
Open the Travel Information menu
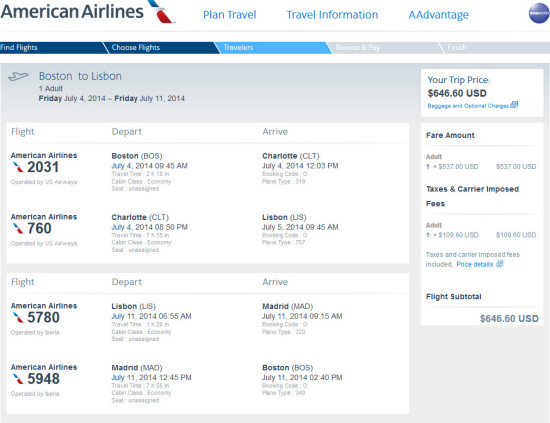(332, 15)
